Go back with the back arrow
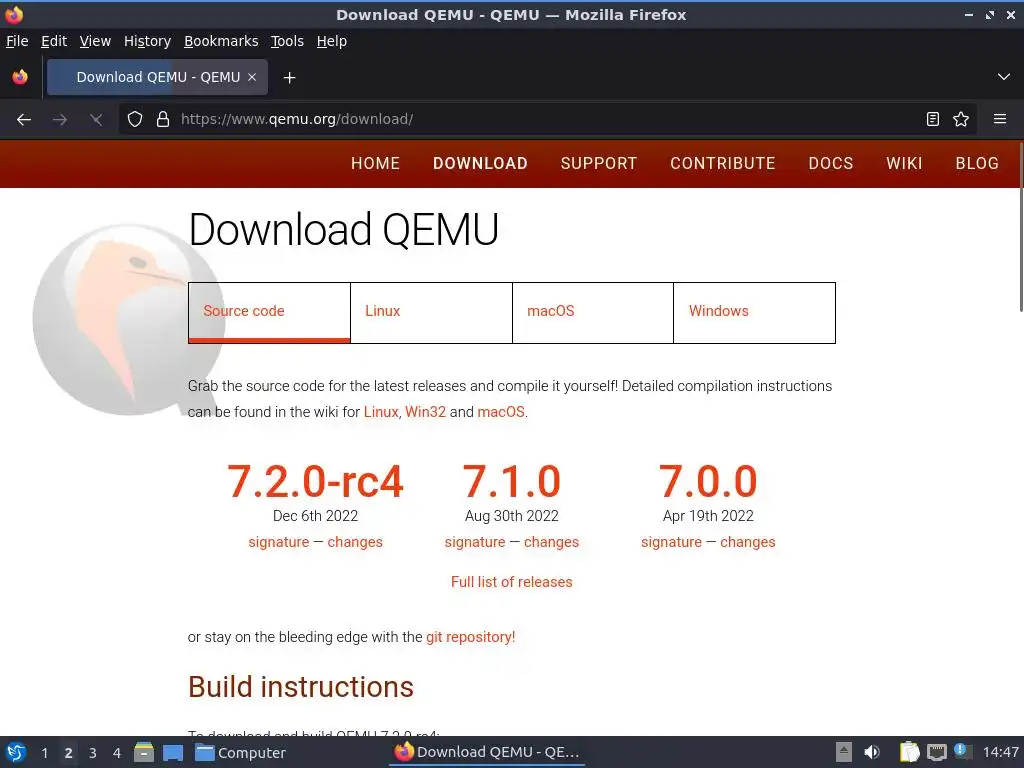1024x768 pixels. (24, 120)
